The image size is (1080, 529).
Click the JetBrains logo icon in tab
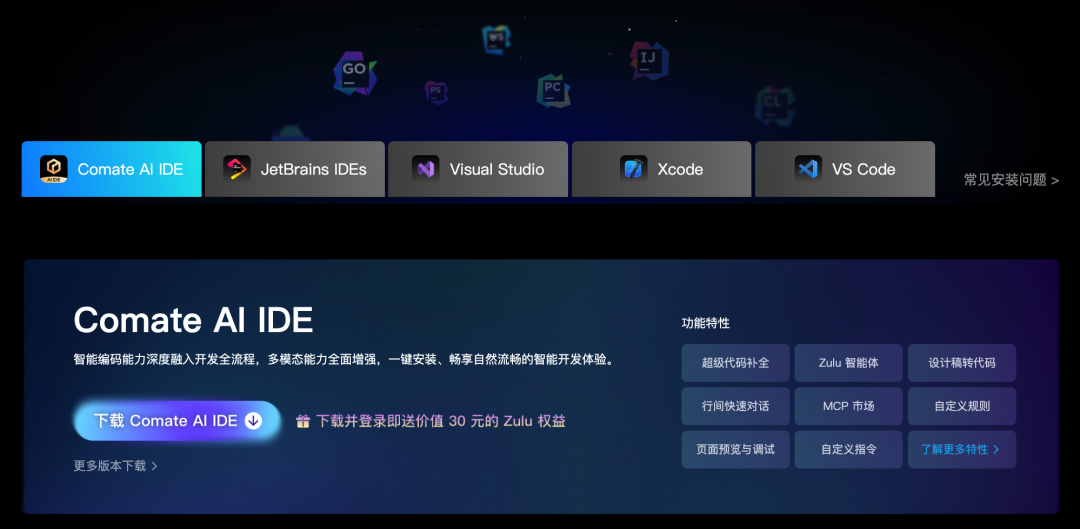[x=237, y=169]
